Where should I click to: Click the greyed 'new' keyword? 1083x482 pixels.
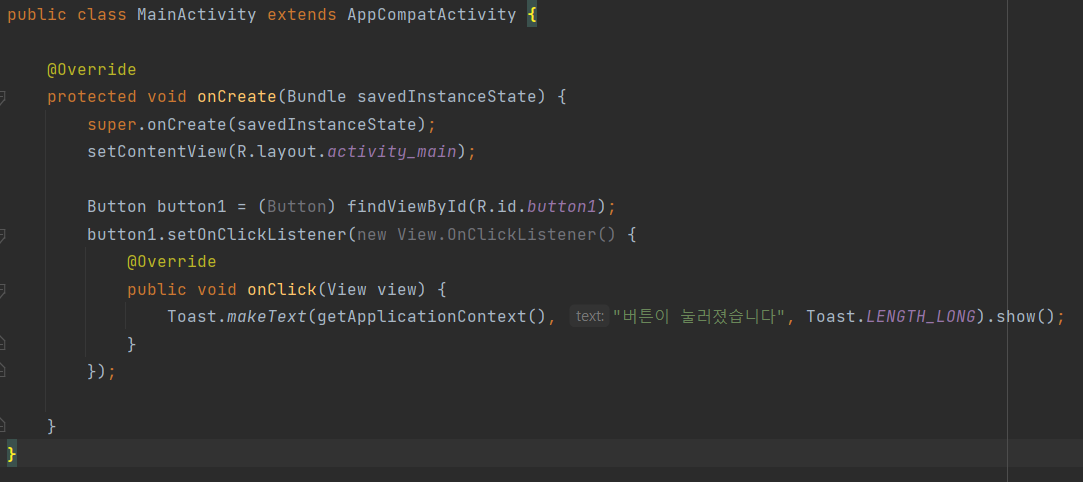372,234
